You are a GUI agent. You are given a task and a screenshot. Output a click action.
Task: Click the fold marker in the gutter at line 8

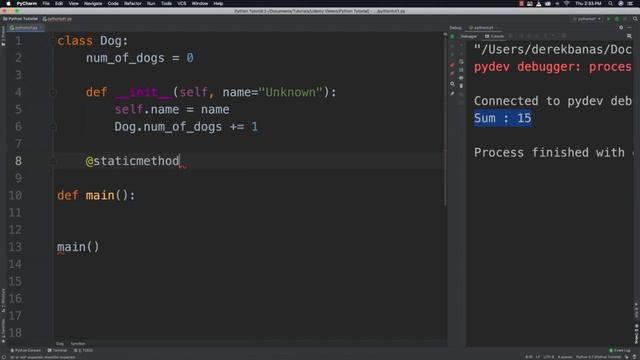pos(53,161)
